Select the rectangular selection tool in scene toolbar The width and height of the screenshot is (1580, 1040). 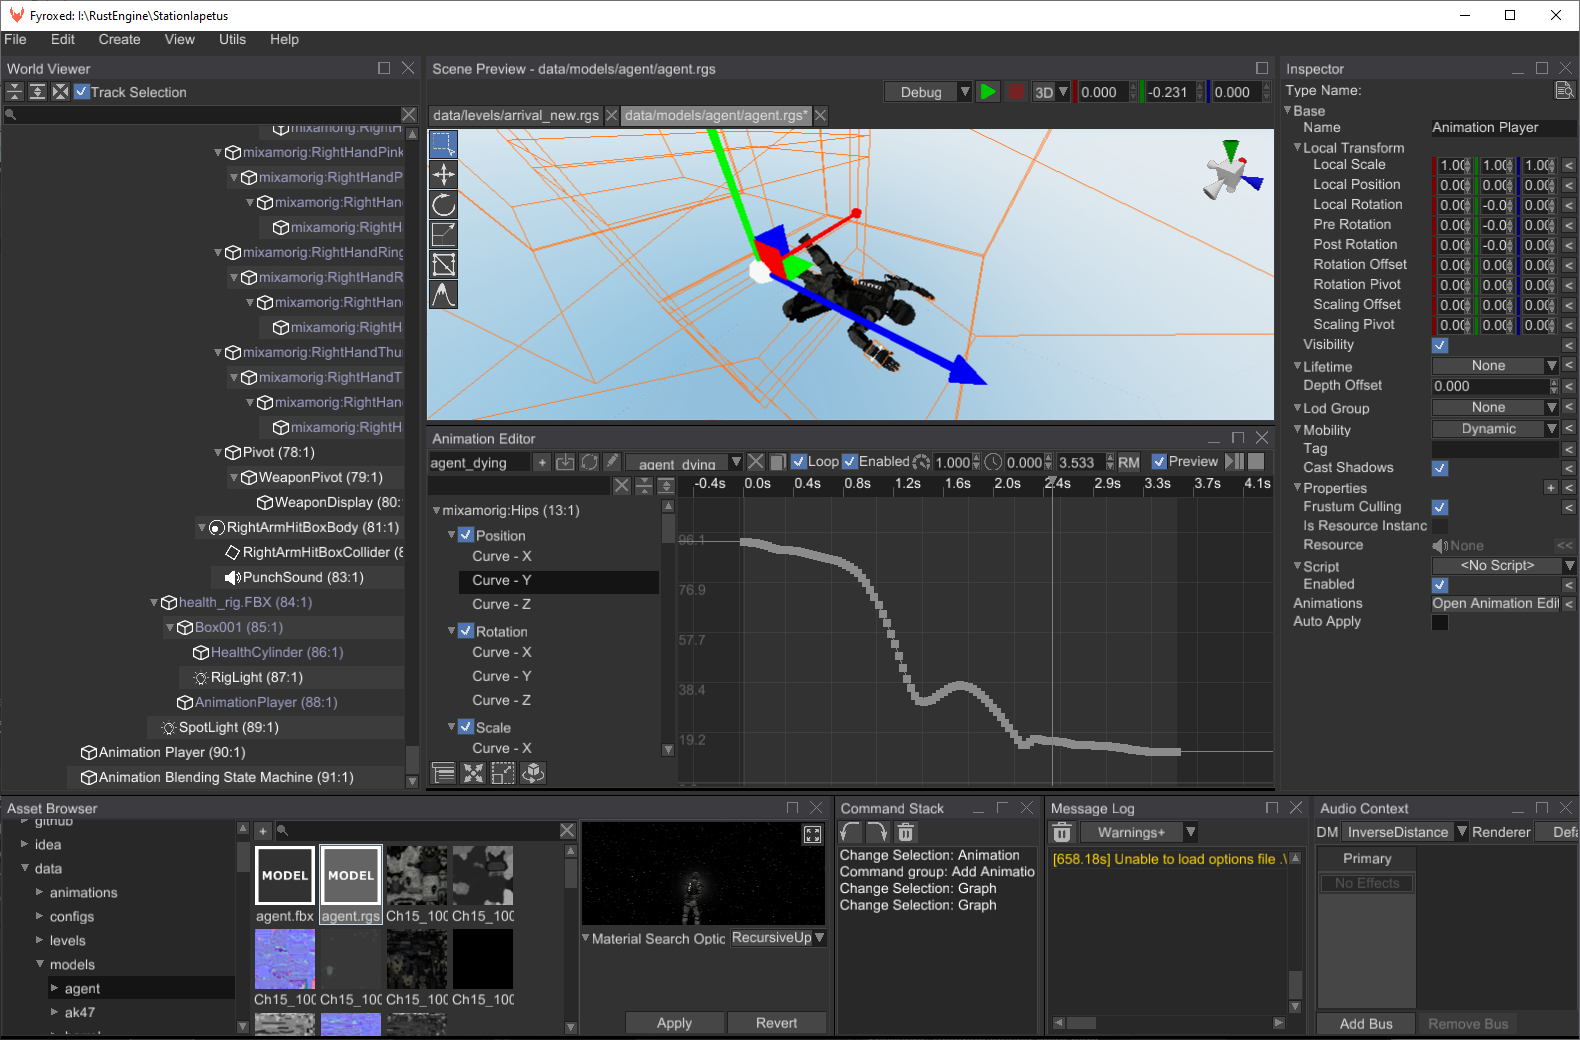tap(443, 144)
